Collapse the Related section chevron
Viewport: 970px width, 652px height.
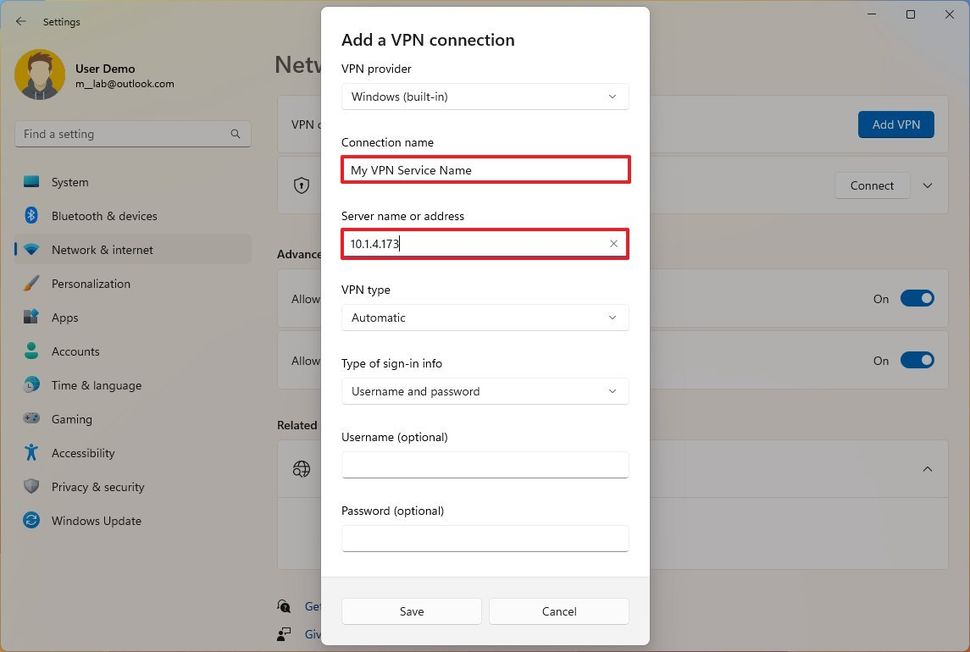click(926, 468)
